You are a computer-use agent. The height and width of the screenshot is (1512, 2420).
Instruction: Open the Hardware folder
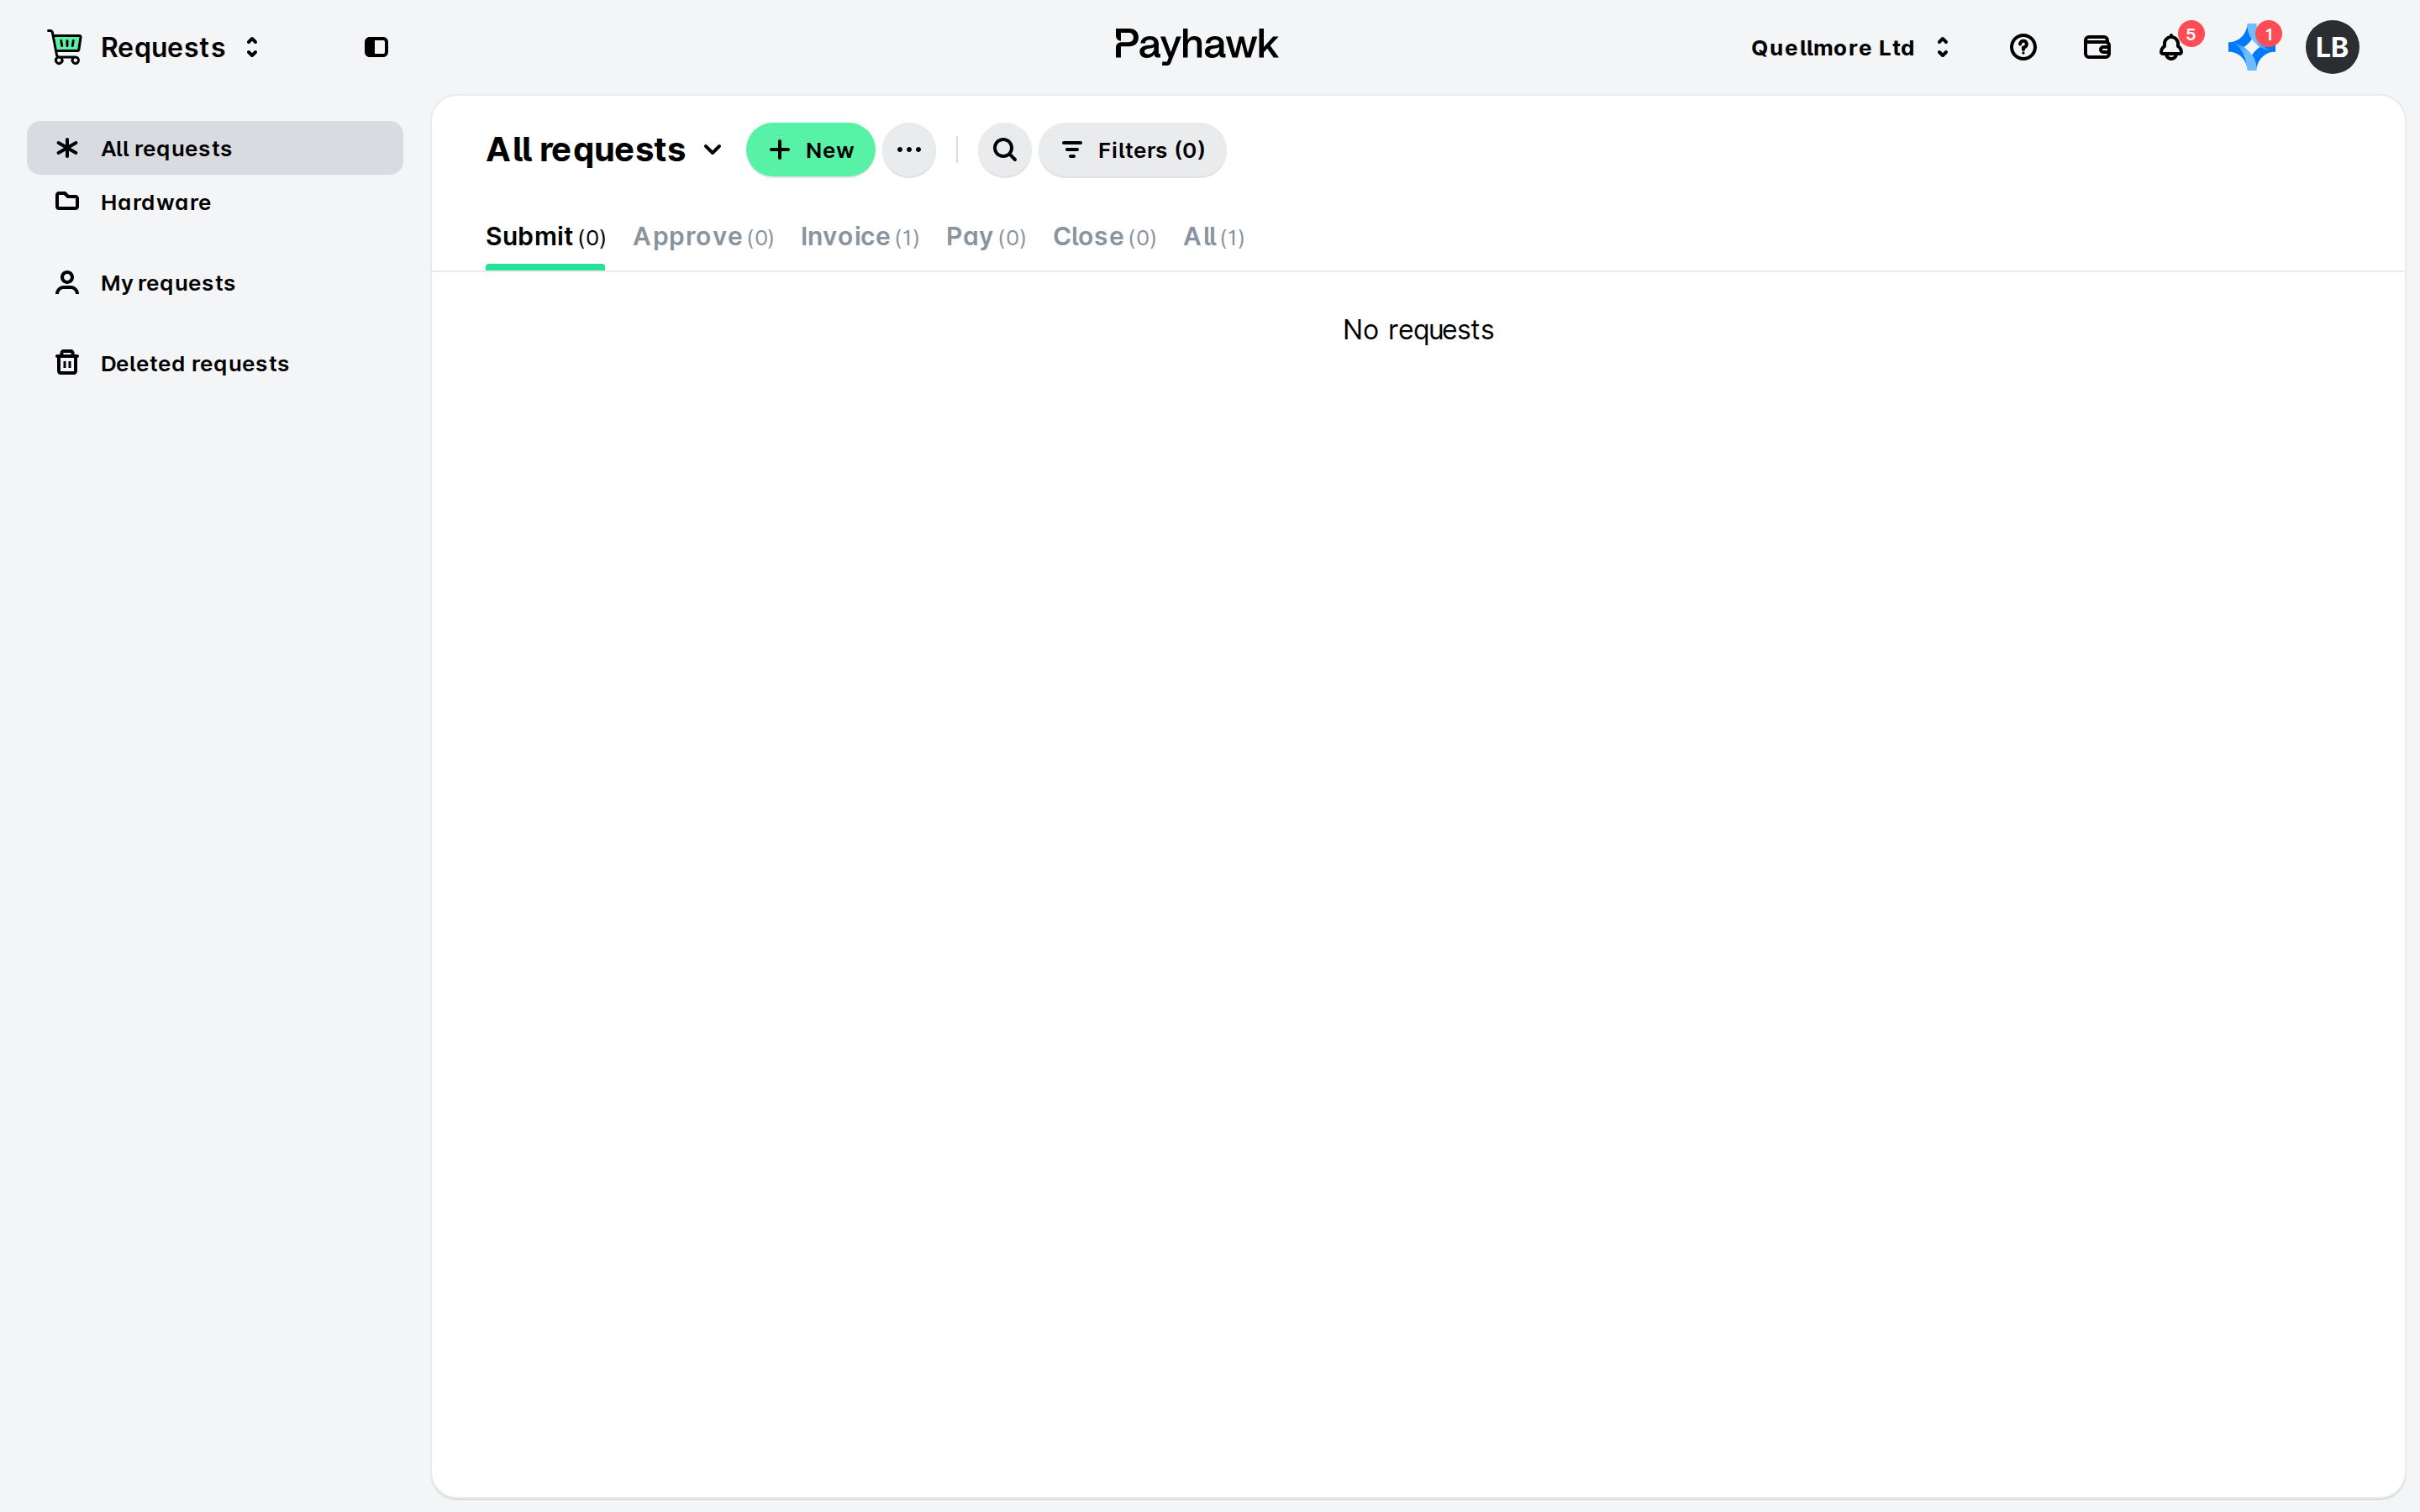[215, 202]
